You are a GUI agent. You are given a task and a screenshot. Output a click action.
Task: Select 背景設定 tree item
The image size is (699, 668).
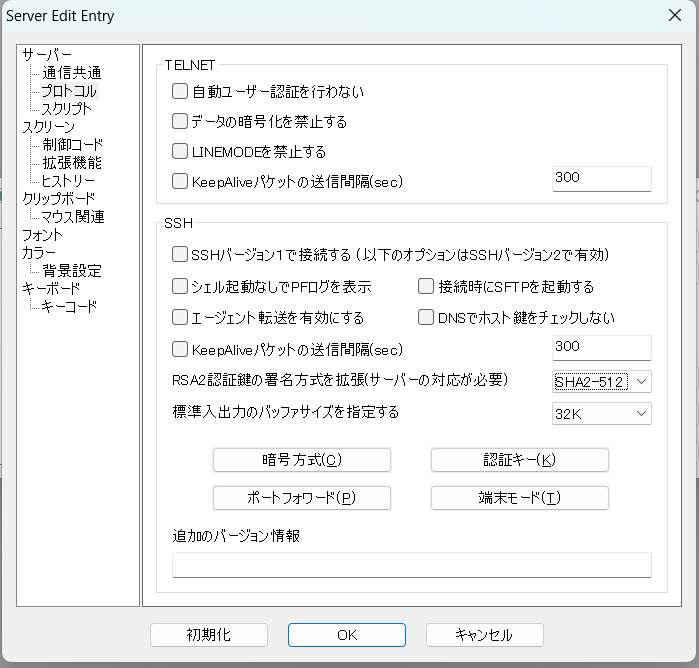click(x=72, y=271)
